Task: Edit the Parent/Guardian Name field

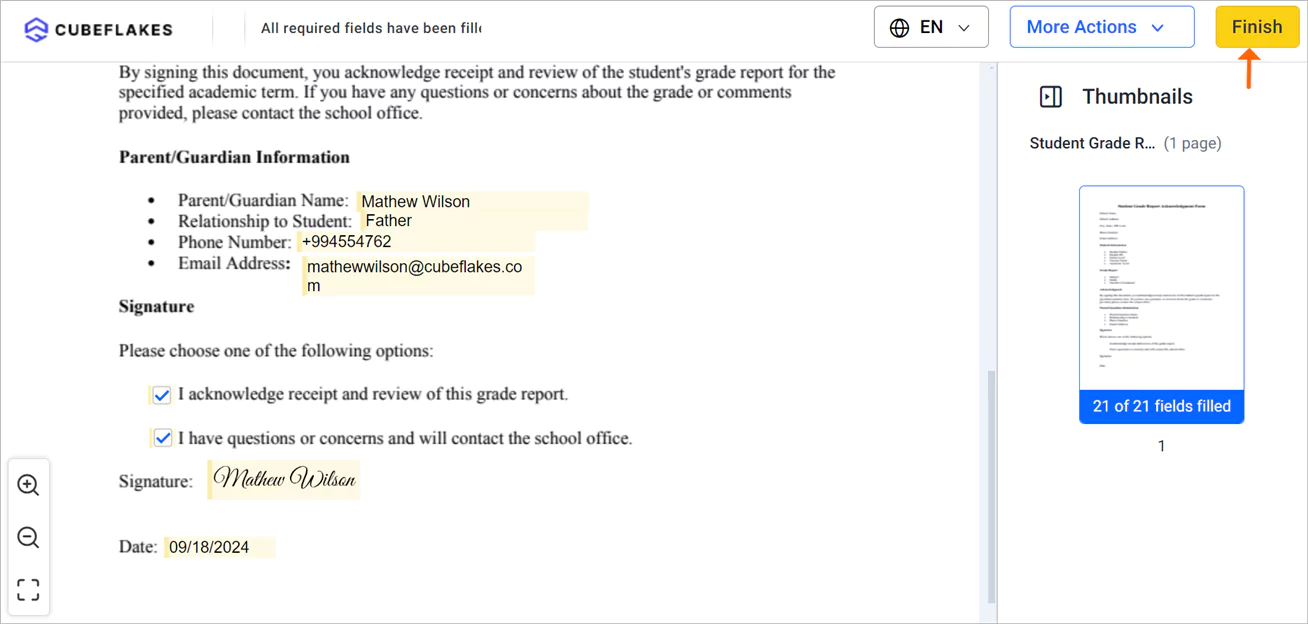Action: [x=472, y=202]
